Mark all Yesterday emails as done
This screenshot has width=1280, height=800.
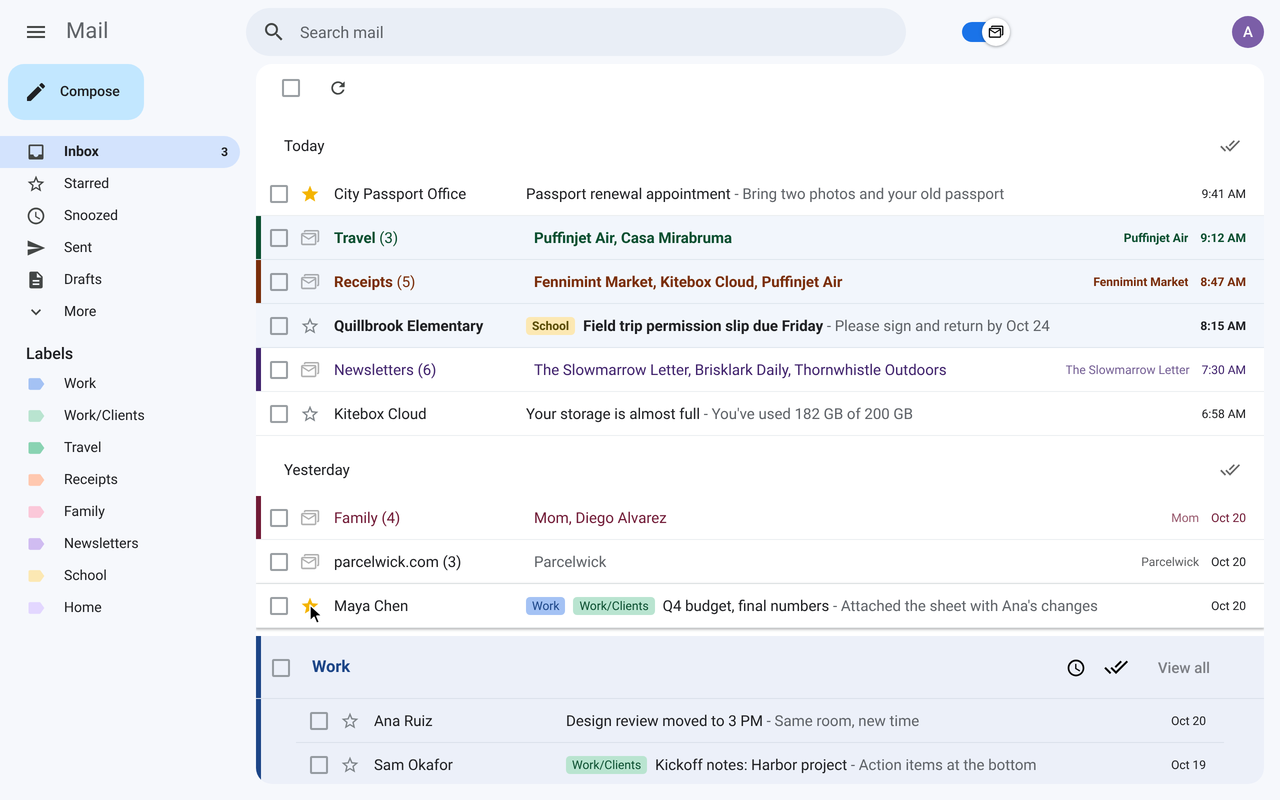click(x=1230, y=470)
